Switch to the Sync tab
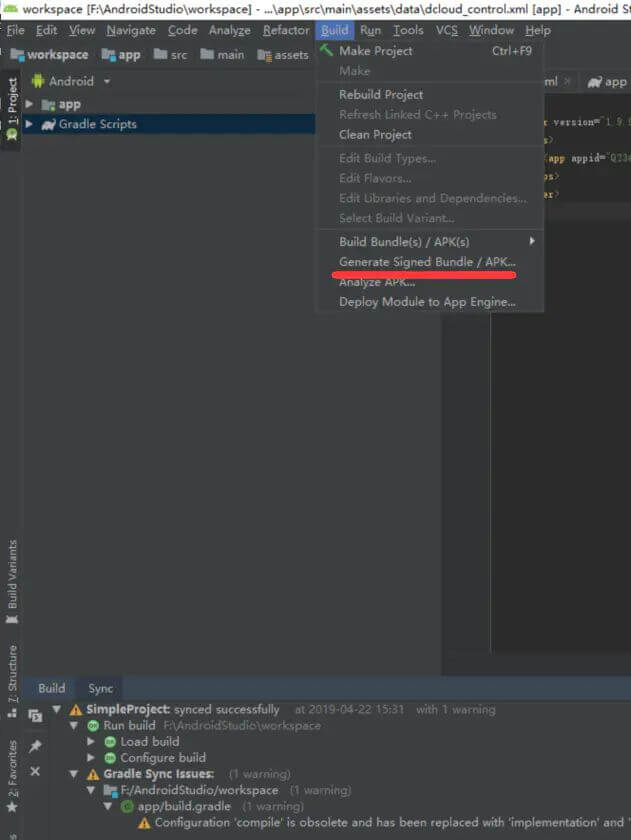This screenshot has height=840, width=631. click(x=100, y=688)
